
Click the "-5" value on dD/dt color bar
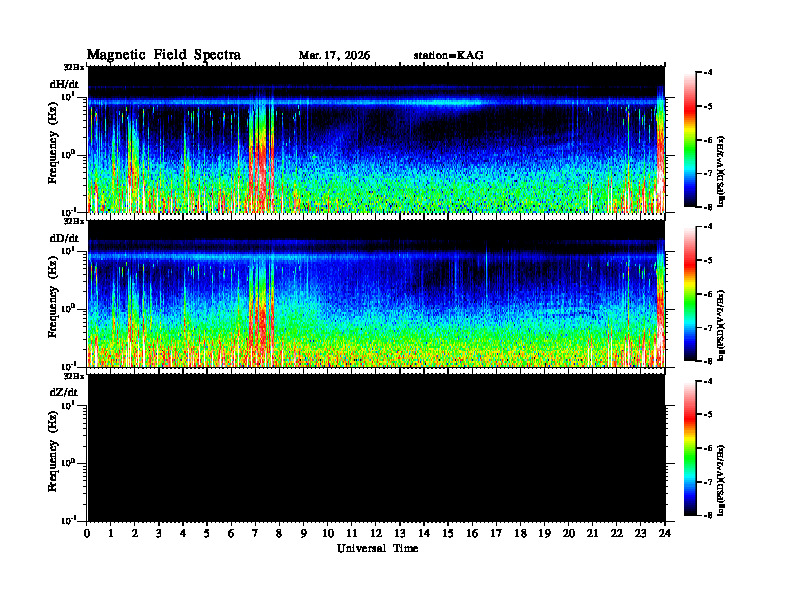708,261
